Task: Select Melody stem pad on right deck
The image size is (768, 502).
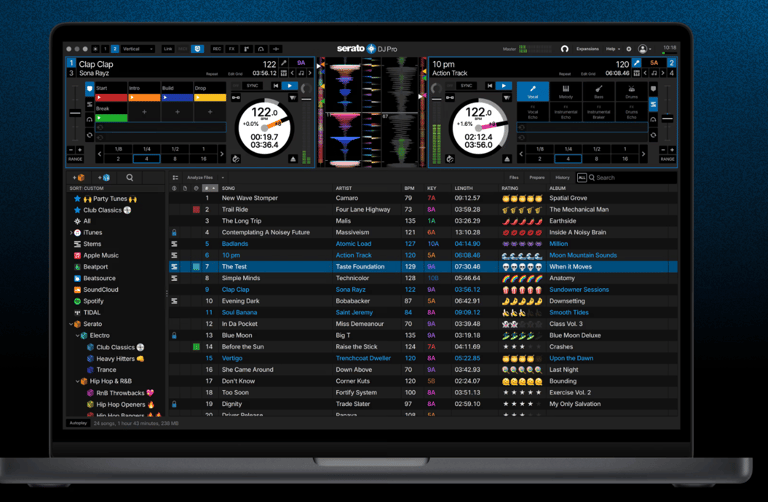Action: [566, 91]
